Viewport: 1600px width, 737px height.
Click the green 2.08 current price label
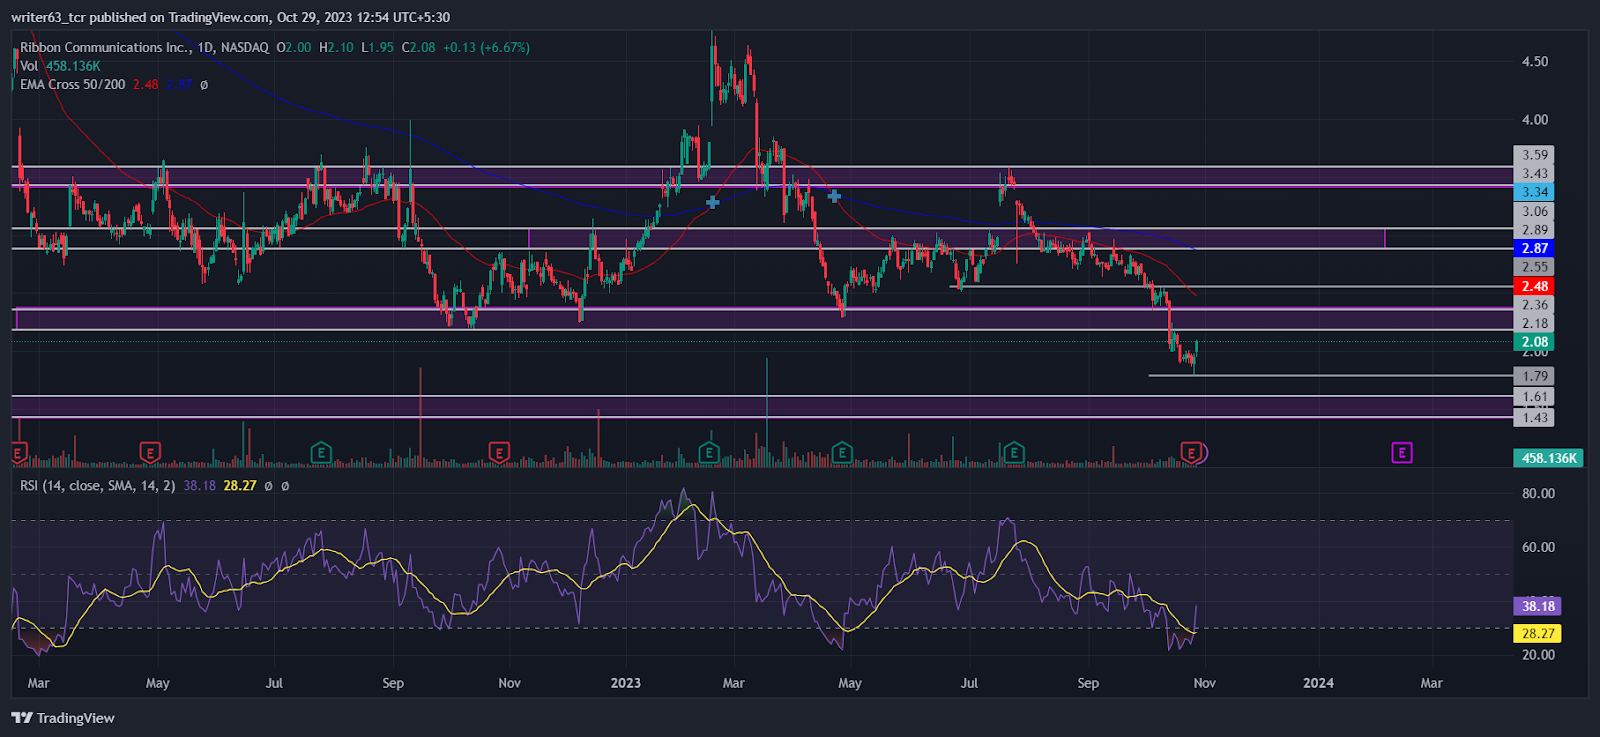click(x=1535, y=342)
